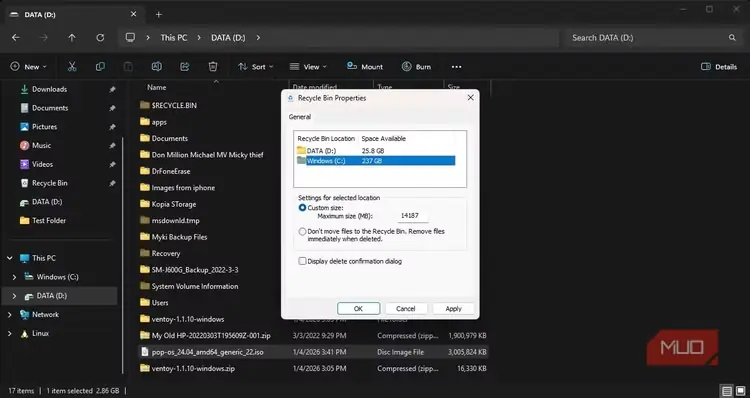
Task: Click the search magnifier icon
Action: 732,37
